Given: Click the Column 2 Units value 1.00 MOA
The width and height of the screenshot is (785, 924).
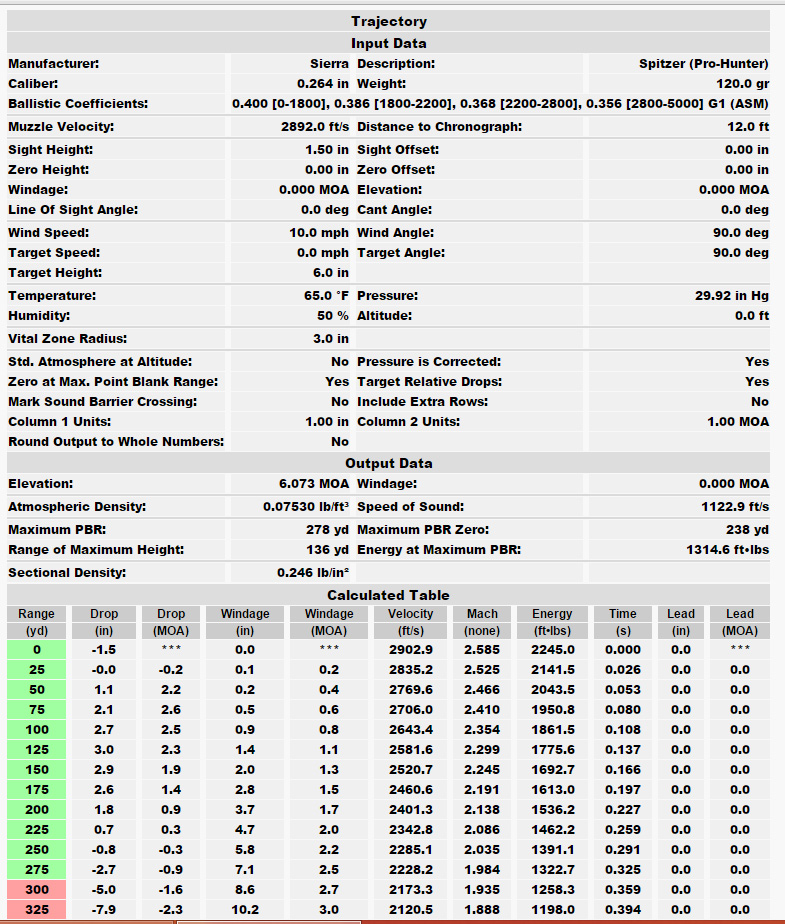Looking at the screenshot, I should pos(738,422).
